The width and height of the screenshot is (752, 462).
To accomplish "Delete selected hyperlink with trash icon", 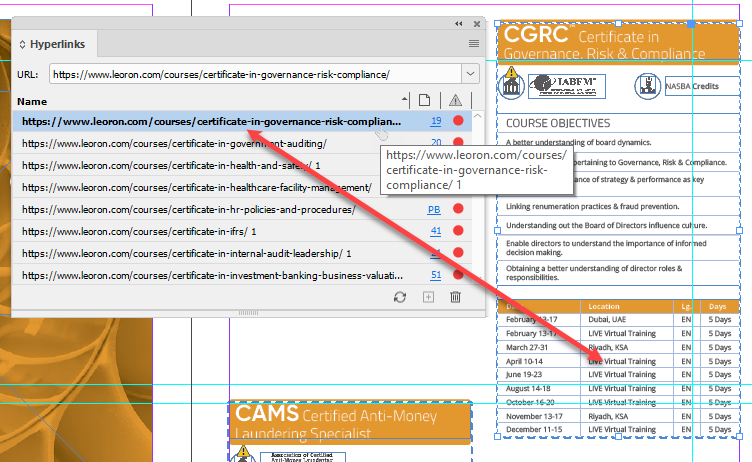I will (456, 297).
